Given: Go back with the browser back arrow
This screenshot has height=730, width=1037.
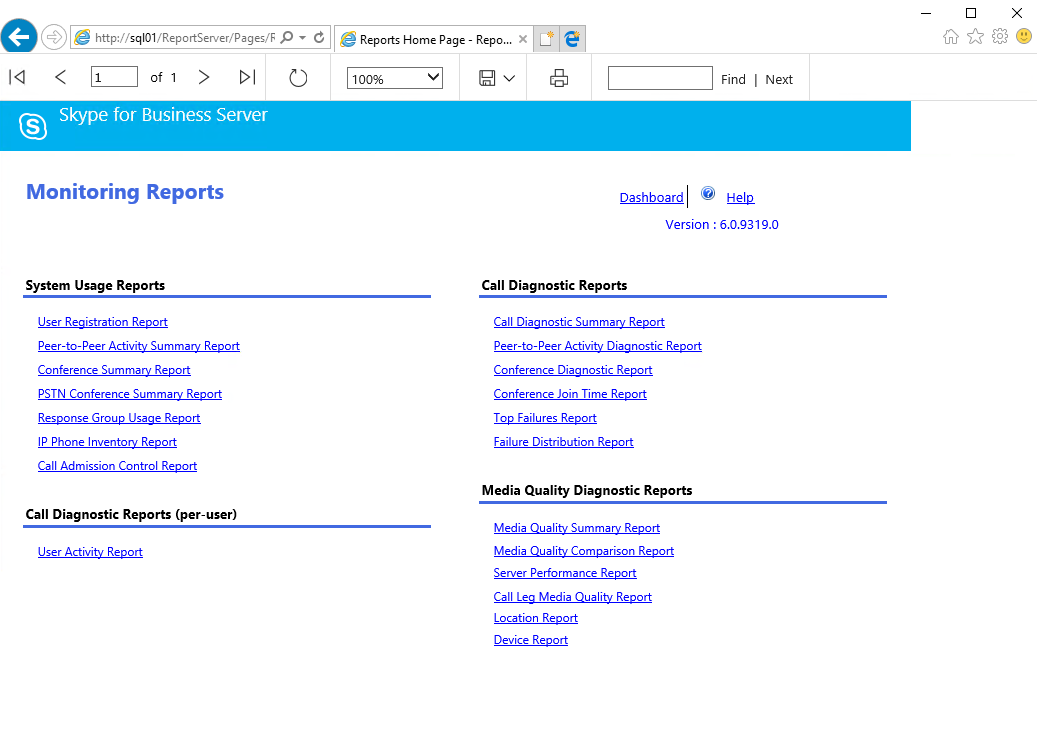Looking at the screenshot, I should pos(19,36).
